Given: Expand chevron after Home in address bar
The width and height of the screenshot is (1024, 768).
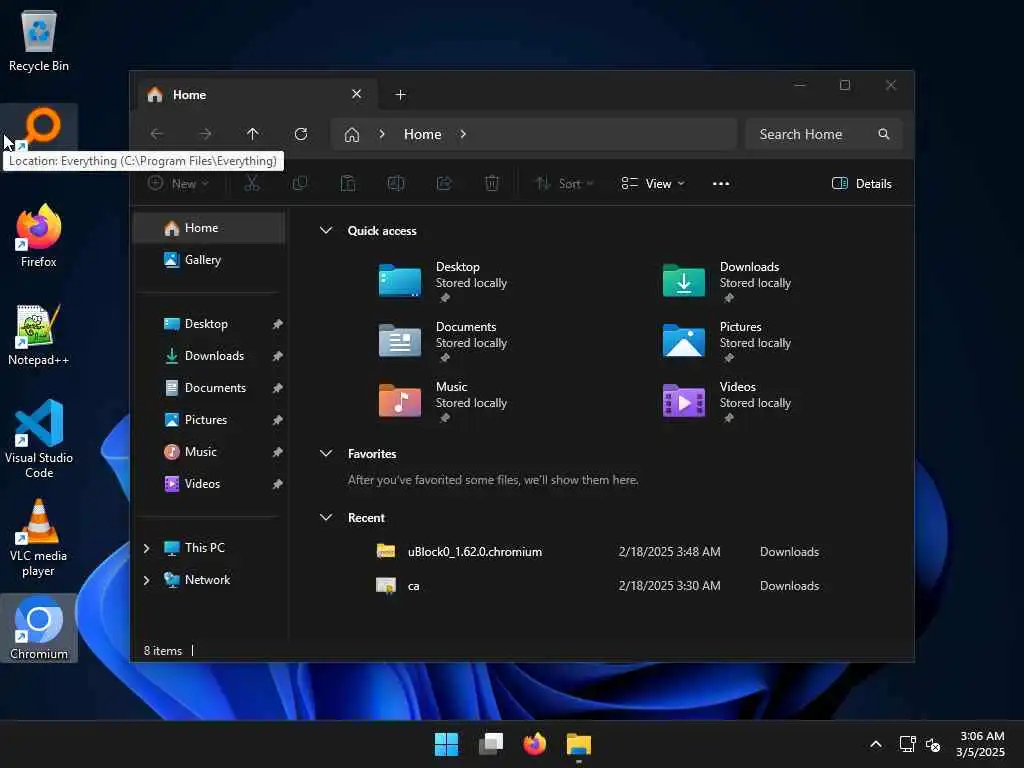Looking at the screenshot, I should point(463,134).
